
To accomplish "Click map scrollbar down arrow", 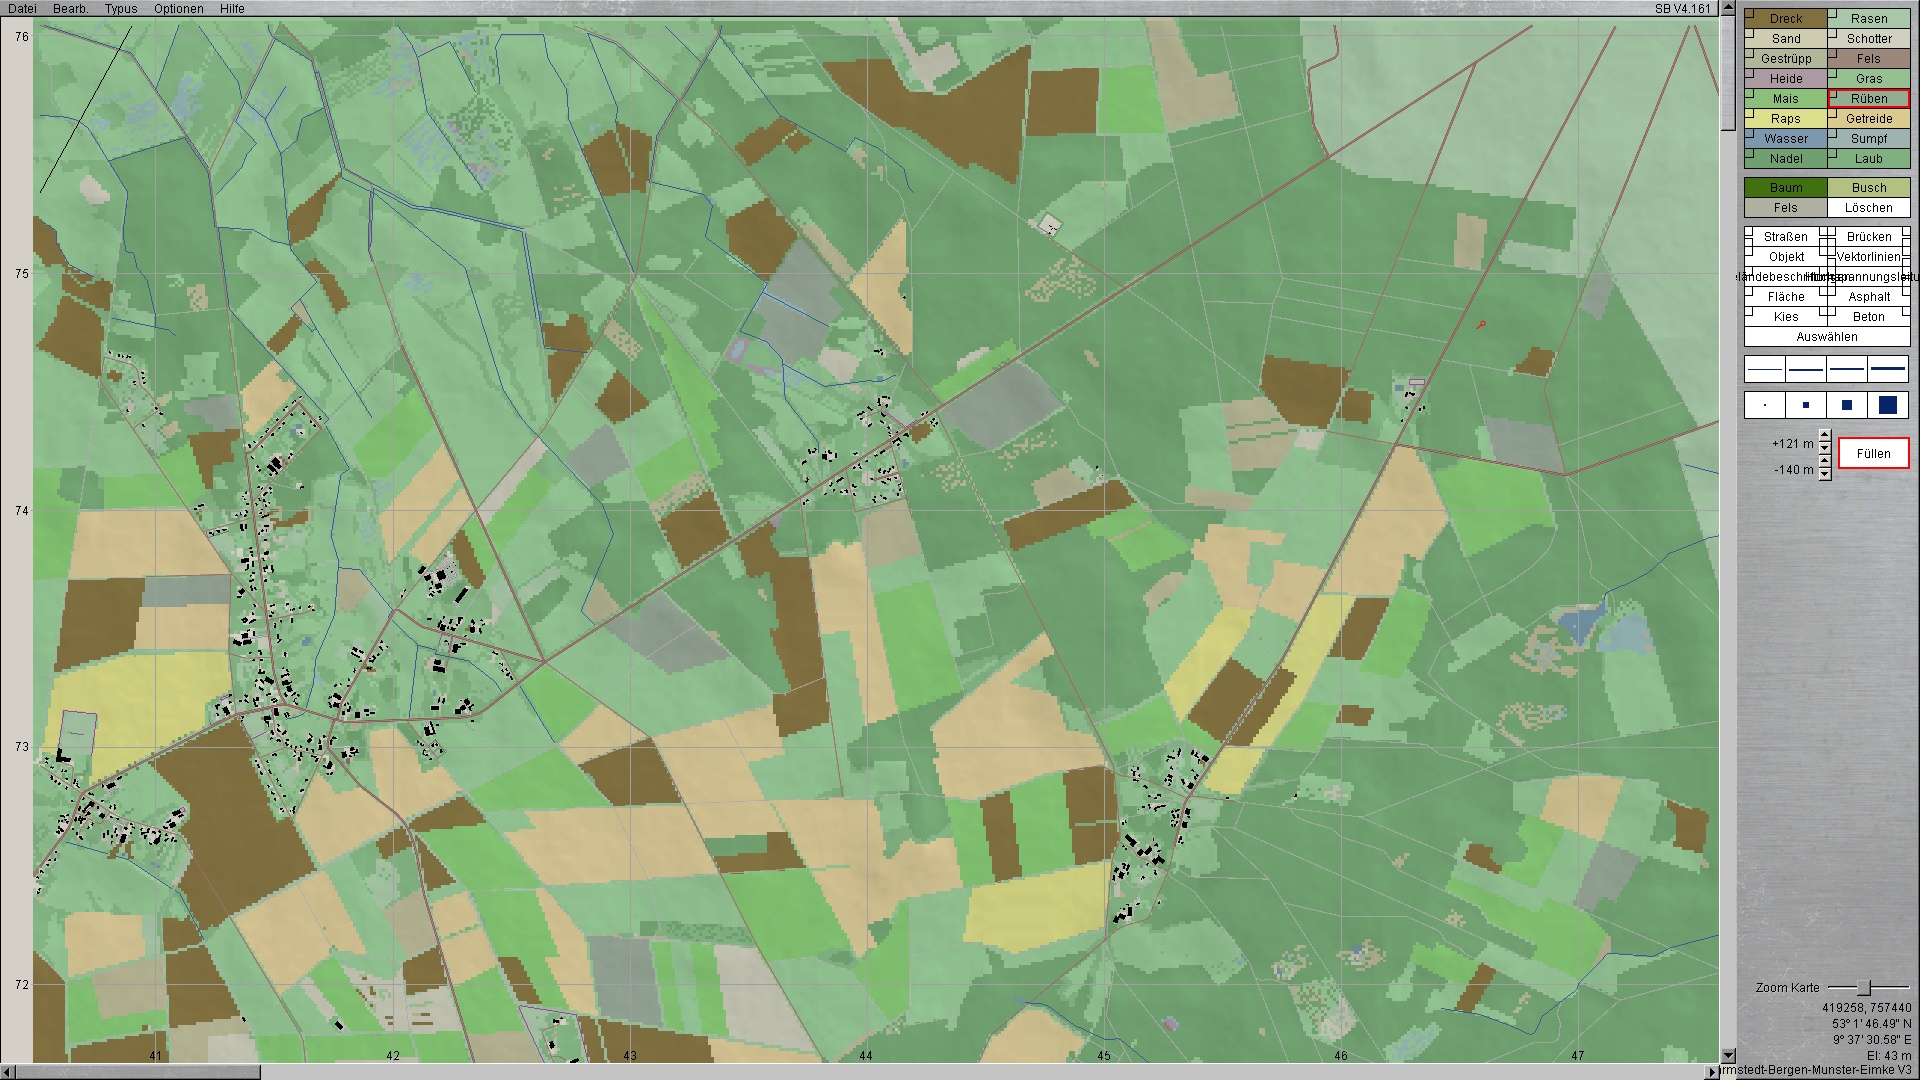I will point(1728,1055).
